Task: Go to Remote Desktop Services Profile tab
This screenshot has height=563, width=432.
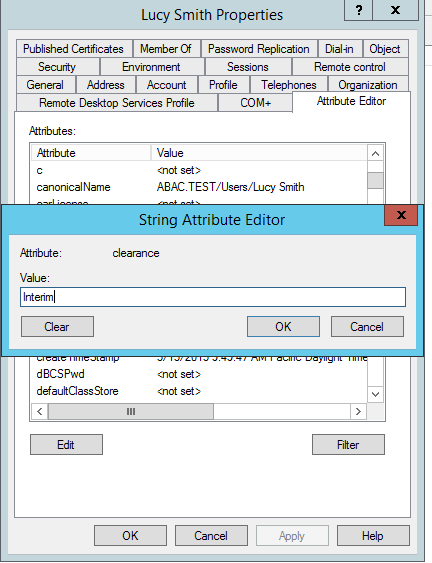Action: coord(117,103)
